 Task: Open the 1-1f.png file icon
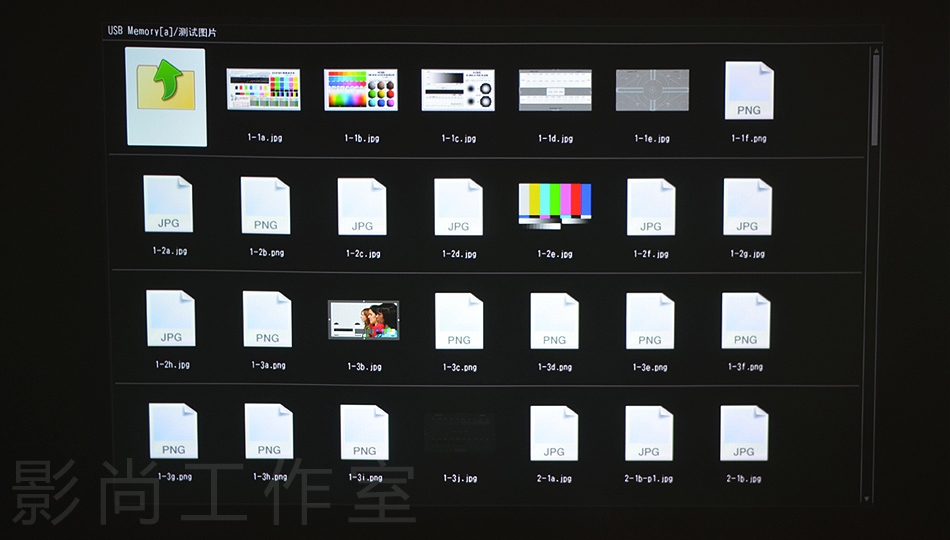point(749,91)
